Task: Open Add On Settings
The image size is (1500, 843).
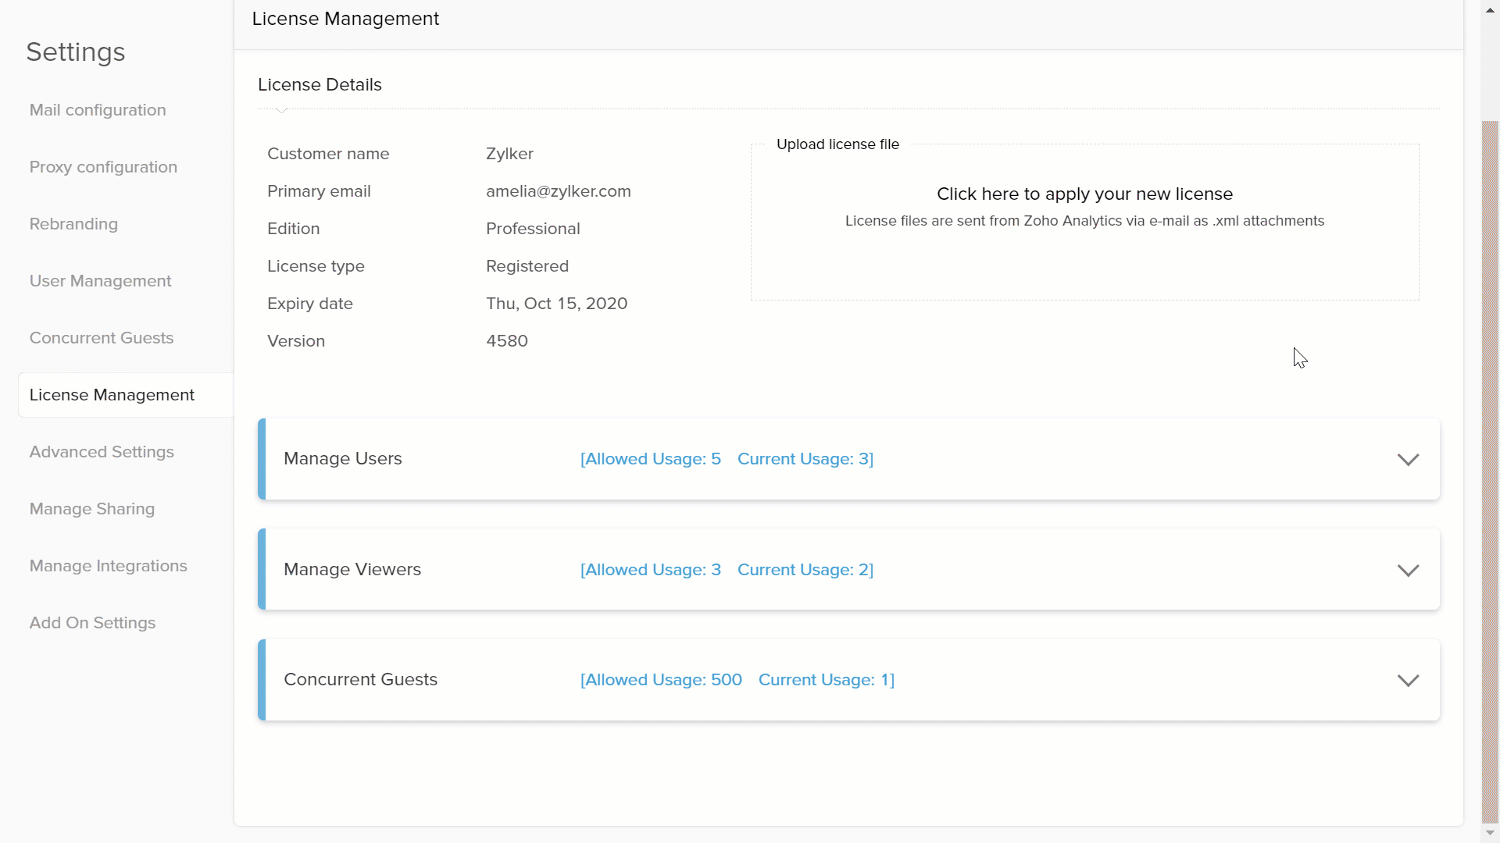Action: click(92, 623)
